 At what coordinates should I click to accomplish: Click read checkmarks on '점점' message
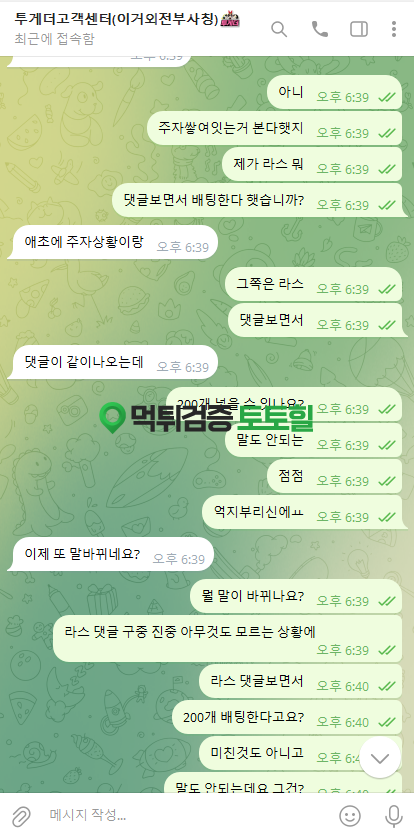click(387, 481)
